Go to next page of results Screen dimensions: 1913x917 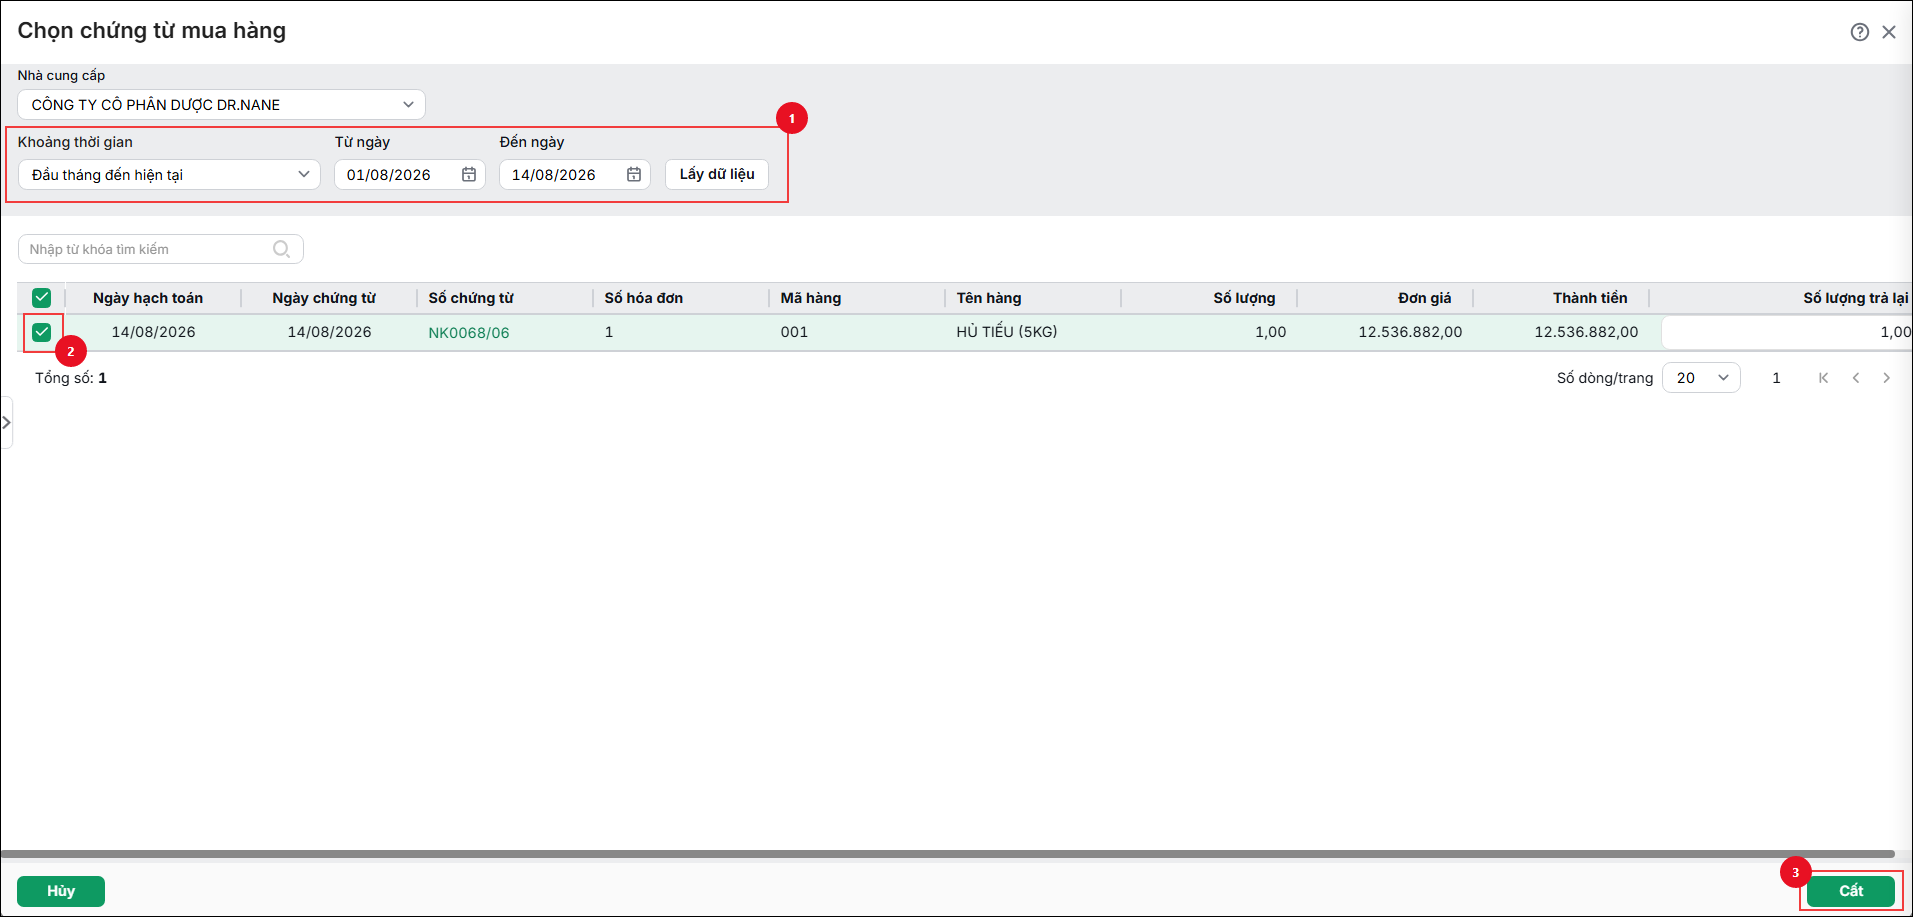(1887, 378)
